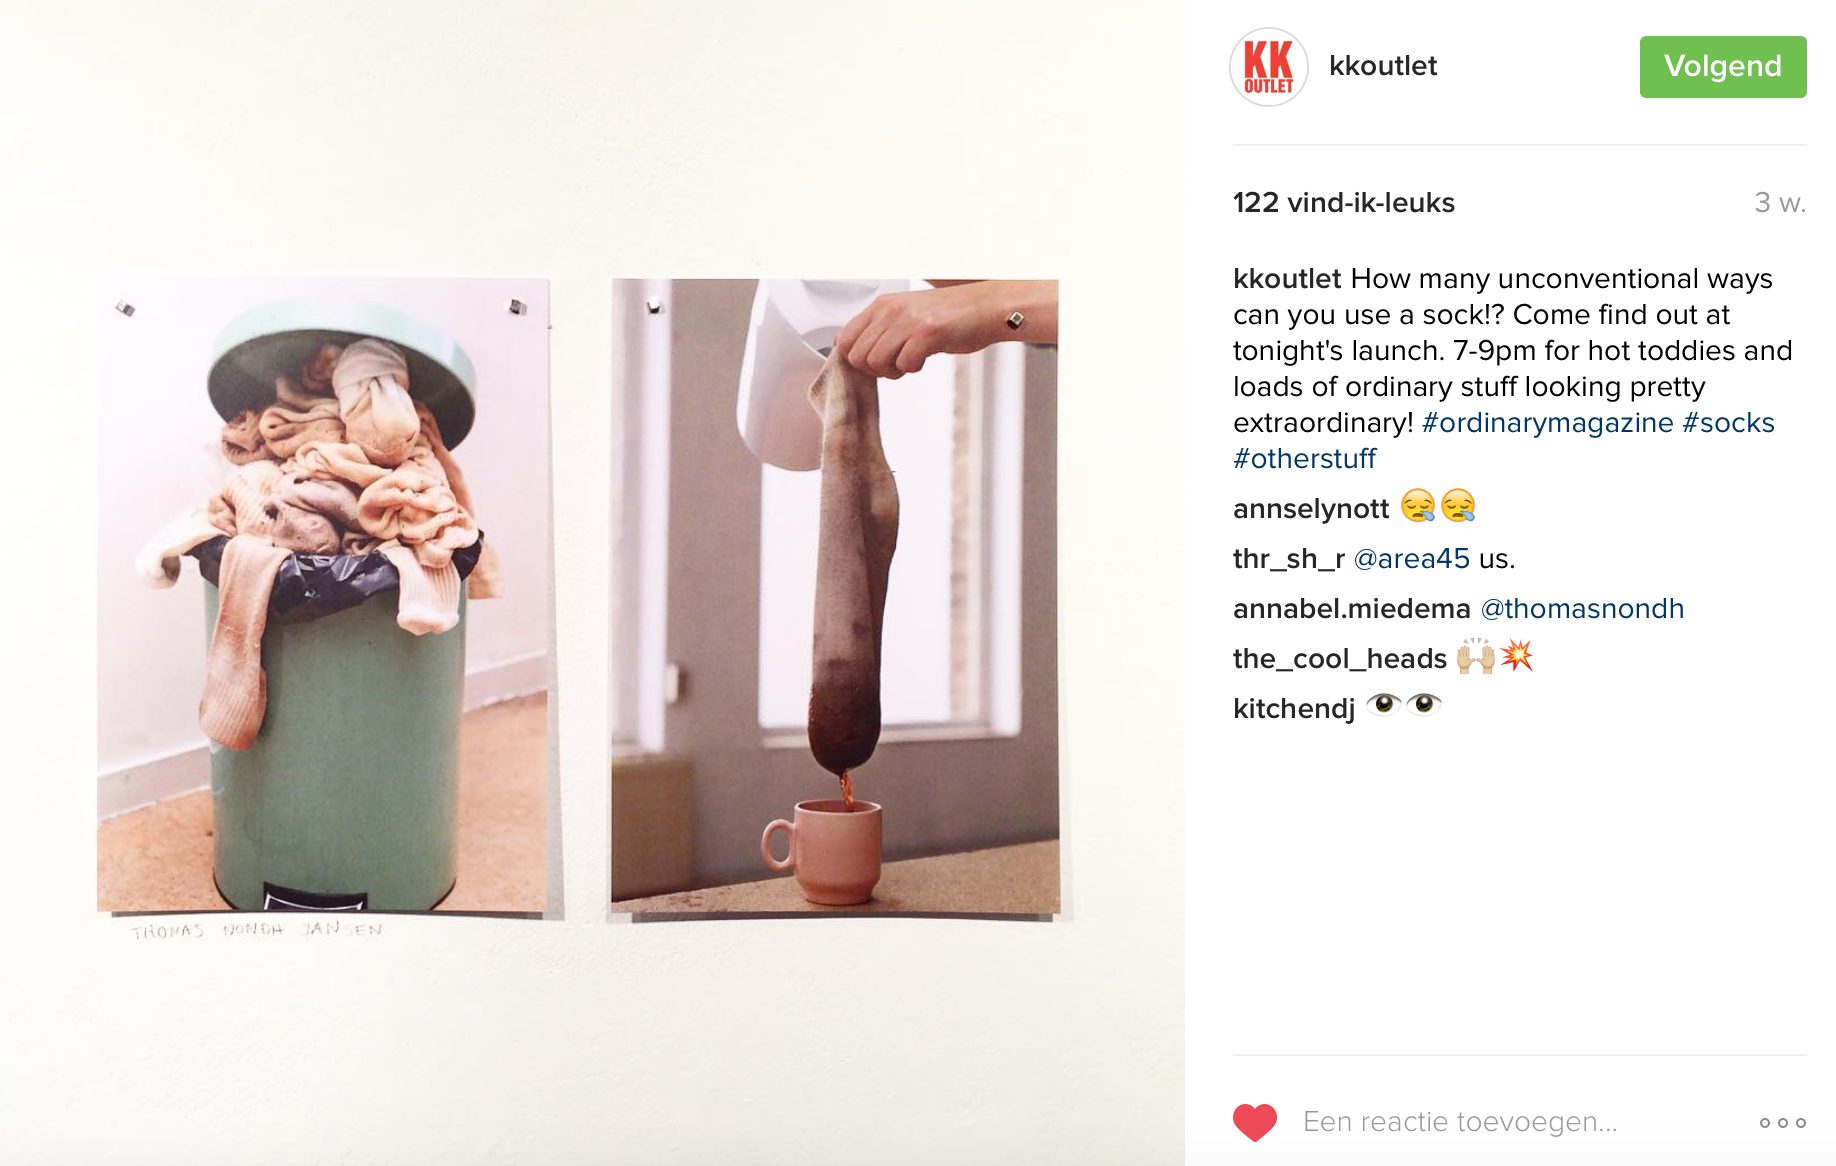This screenshot has height=1166, width=1836.
Task: Click the 3 w. post timestamp
Action: [x=1780, y=203]
